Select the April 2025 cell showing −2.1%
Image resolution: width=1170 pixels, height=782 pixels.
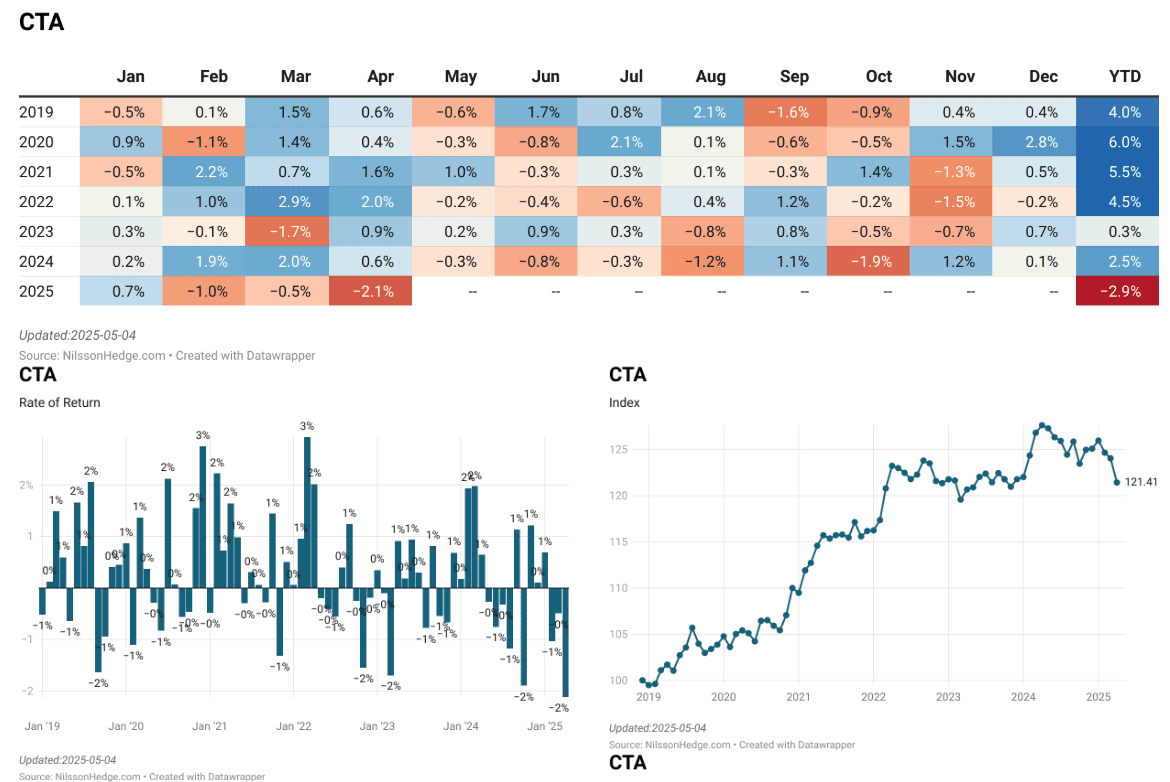370,291
